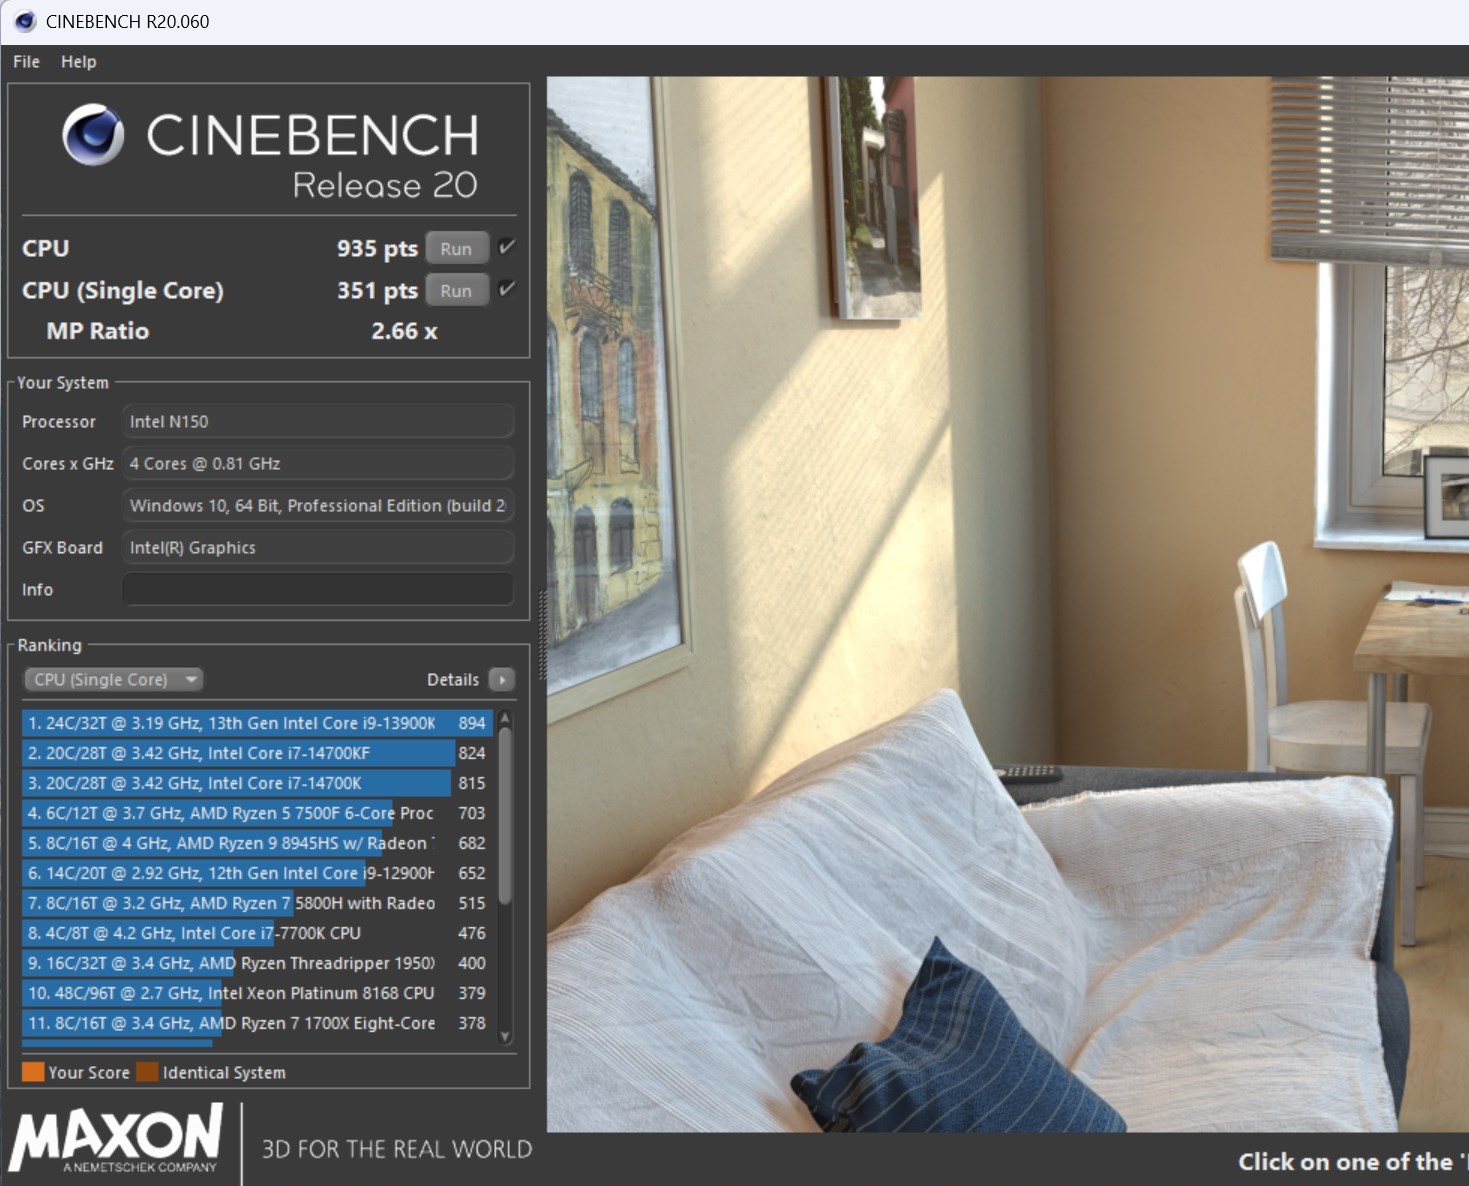Screen dimensions: 1469x1186
Task: Click the CPU score 935 pts
Action: (x=377, y=248)
